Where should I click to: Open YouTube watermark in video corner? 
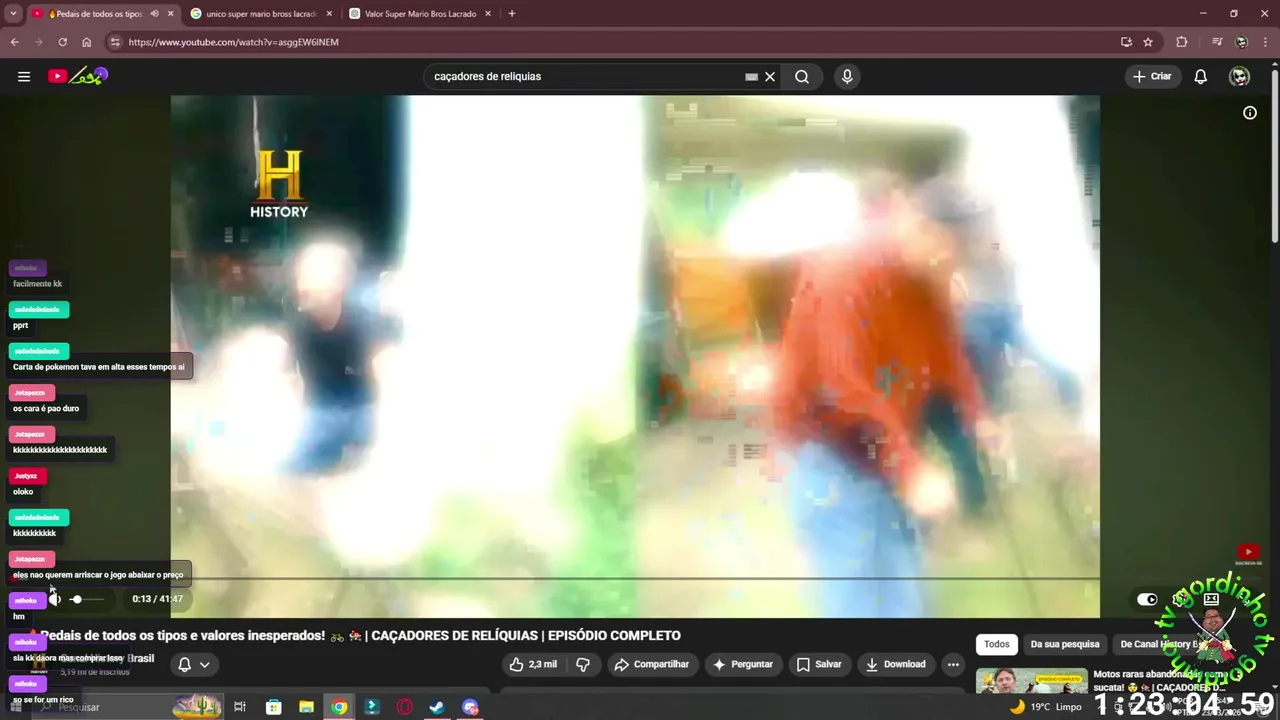1248,553
